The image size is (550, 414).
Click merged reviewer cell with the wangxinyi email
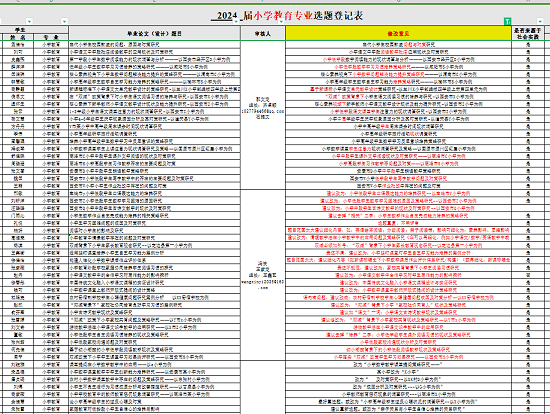tap(263, 275)
